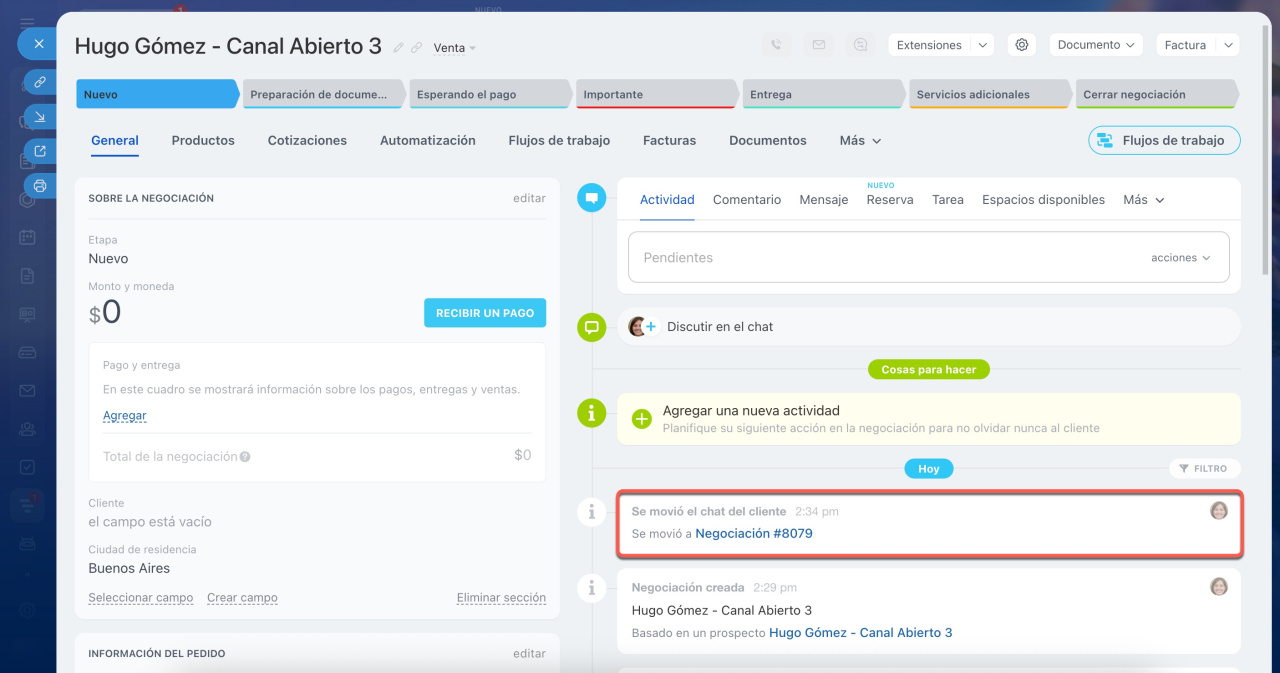
Task: Click the chat bubble icon in the header
Action: (x=860, y=45)
